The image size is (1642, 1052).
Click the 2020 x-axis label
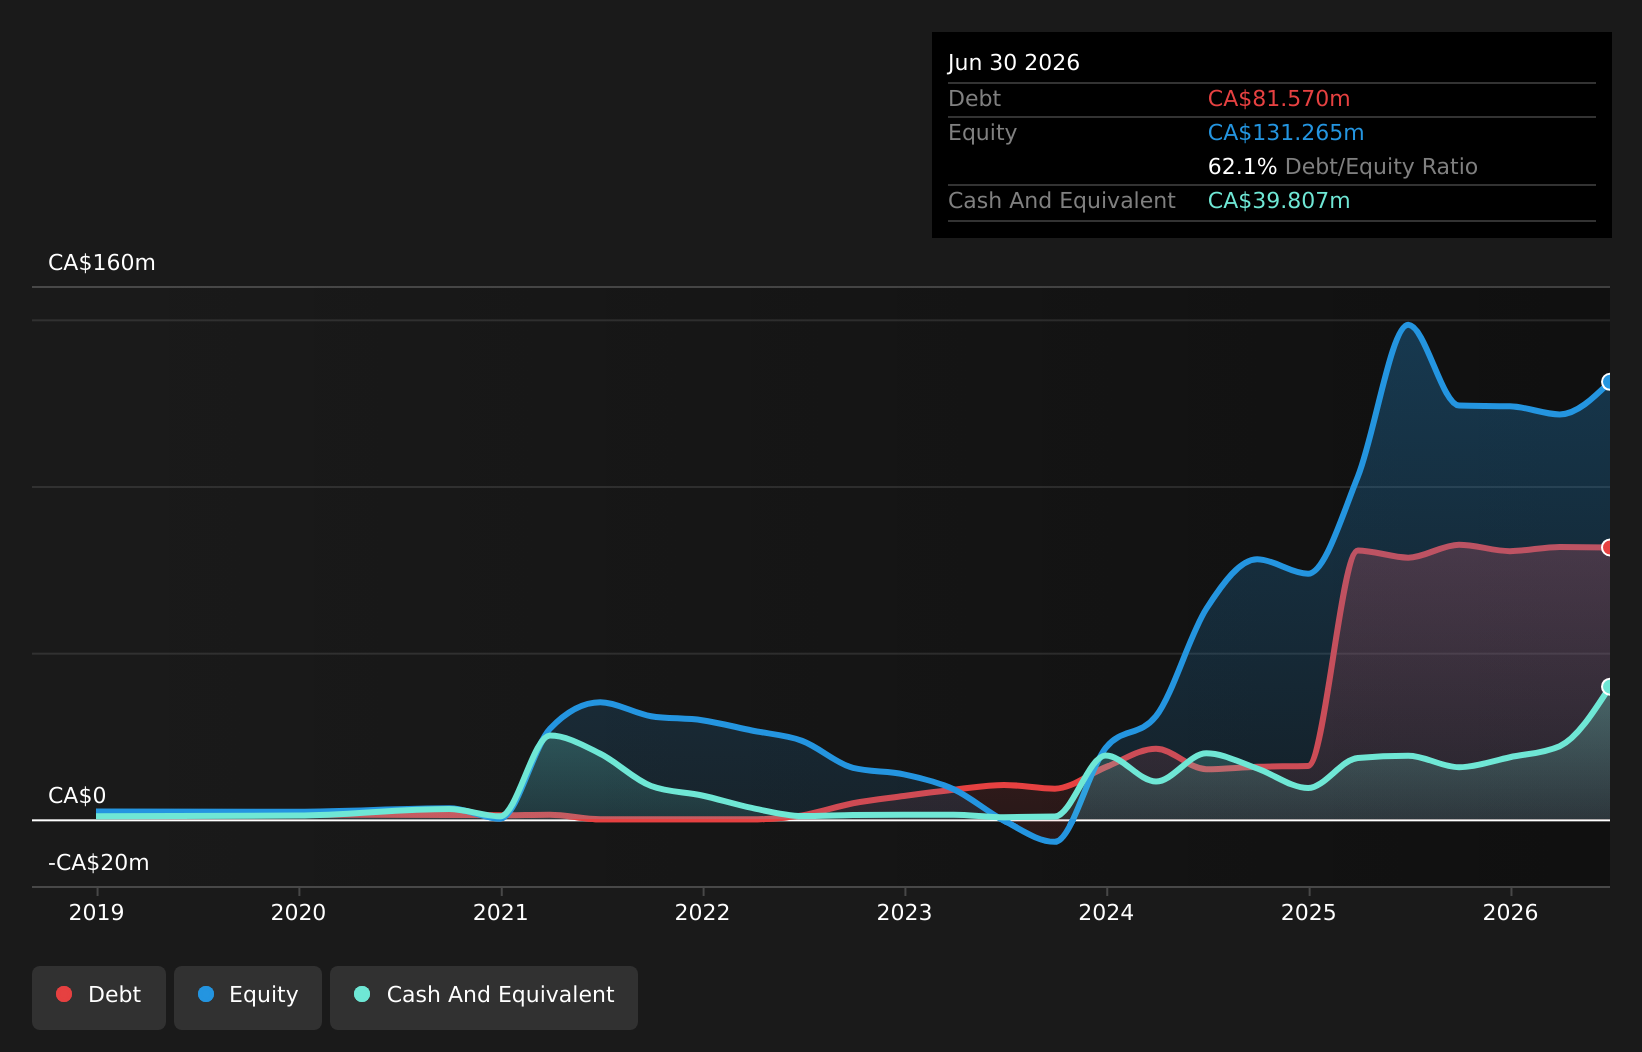[x=299, y=912]
